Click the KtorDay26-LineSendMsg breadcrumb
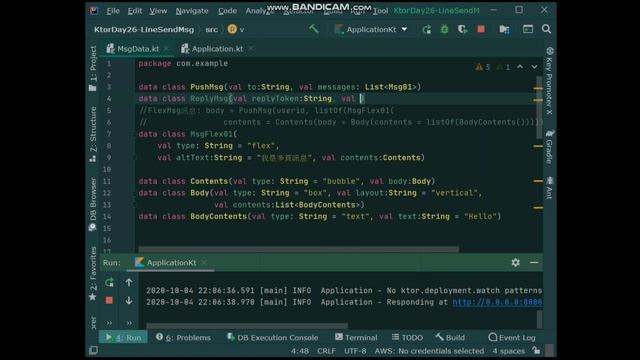 click(x=144, y=29)
